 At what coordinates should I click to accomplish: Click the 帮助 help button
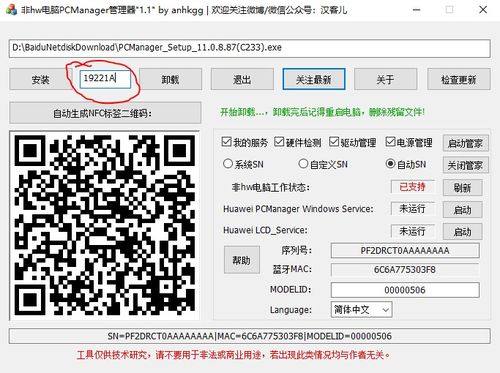[x=242, y=260]
